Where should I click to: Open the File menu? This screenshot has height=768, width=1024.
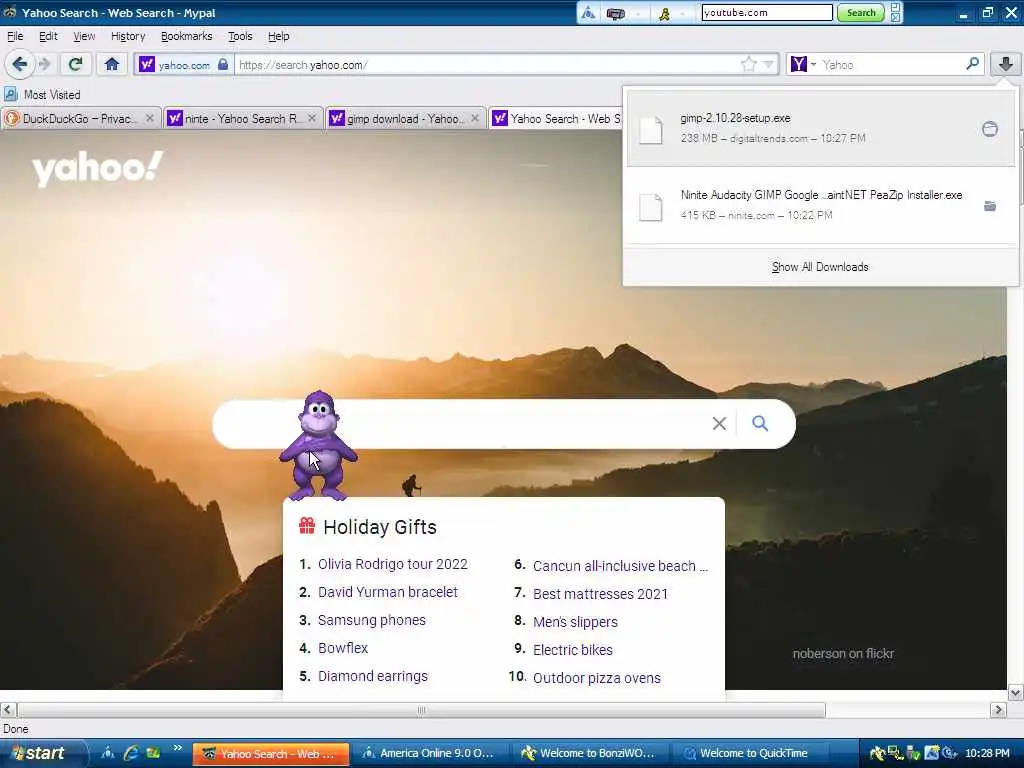15,37
